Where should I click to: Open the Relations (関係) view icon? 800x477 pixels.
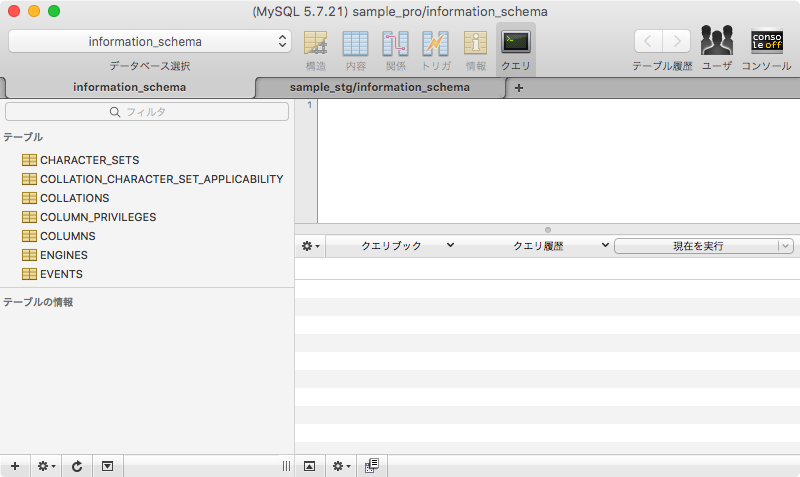pos(395,43)
